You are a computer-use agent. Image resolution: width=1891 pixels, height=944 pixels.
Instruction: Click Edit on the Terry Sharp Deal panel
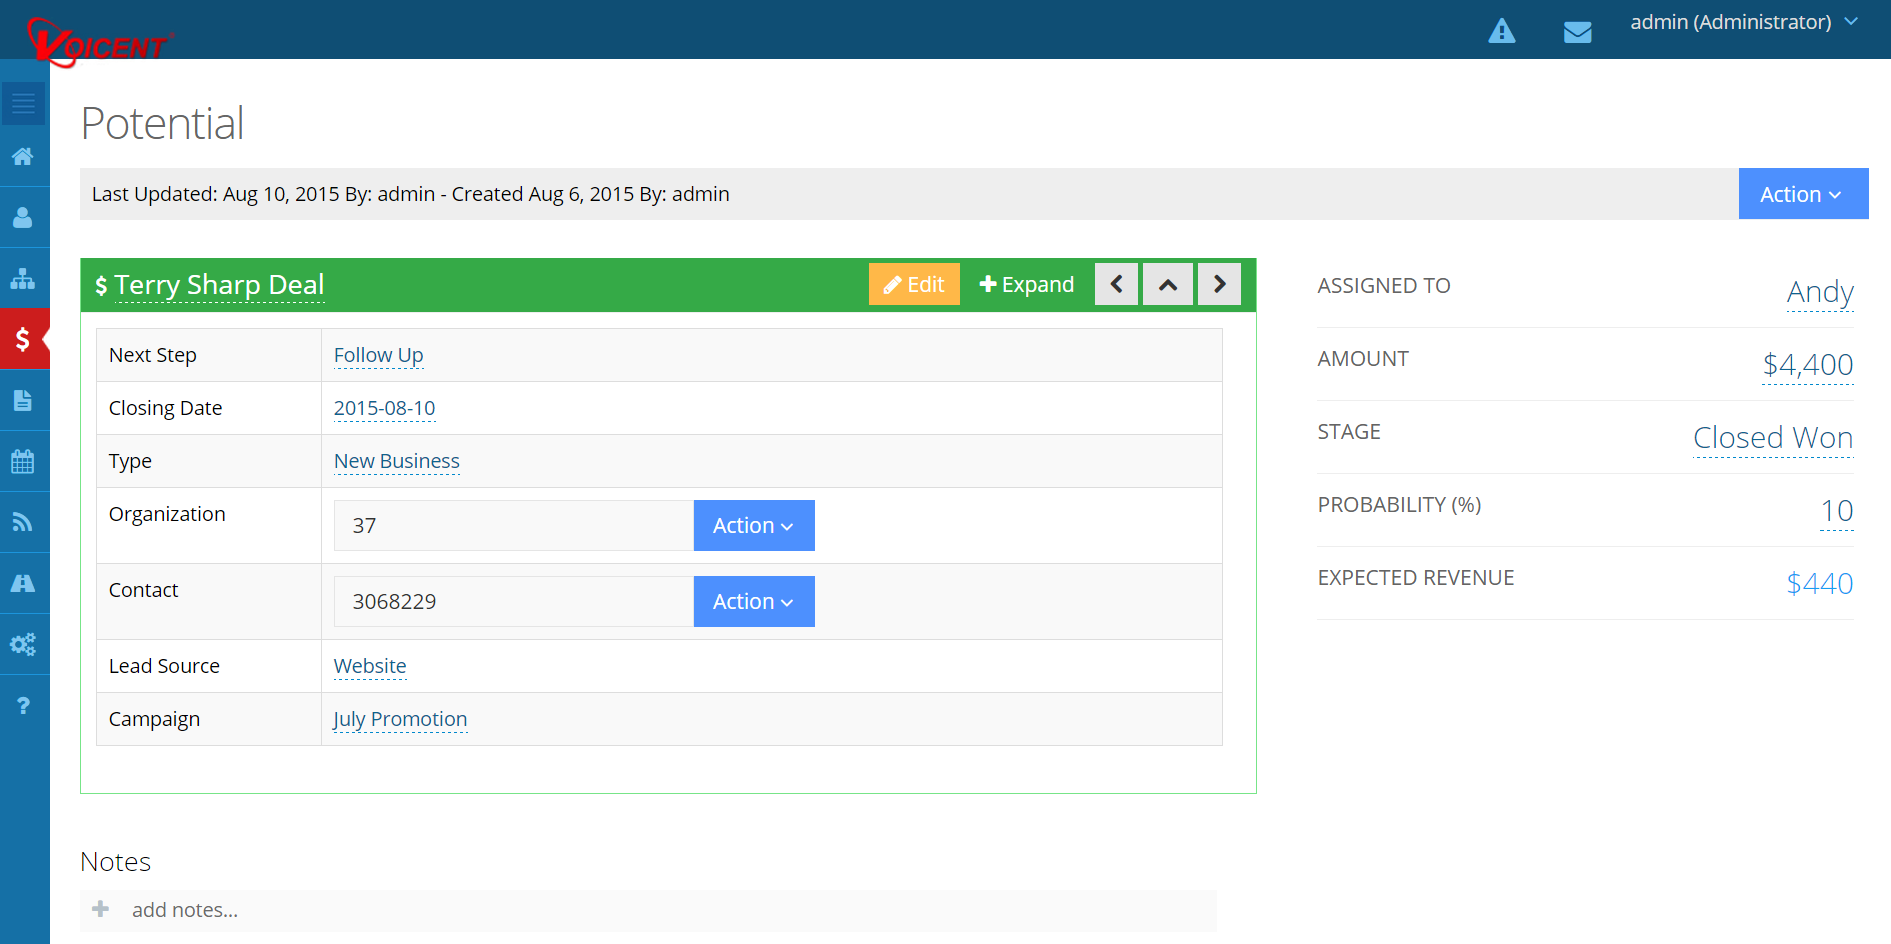(913, 284)
